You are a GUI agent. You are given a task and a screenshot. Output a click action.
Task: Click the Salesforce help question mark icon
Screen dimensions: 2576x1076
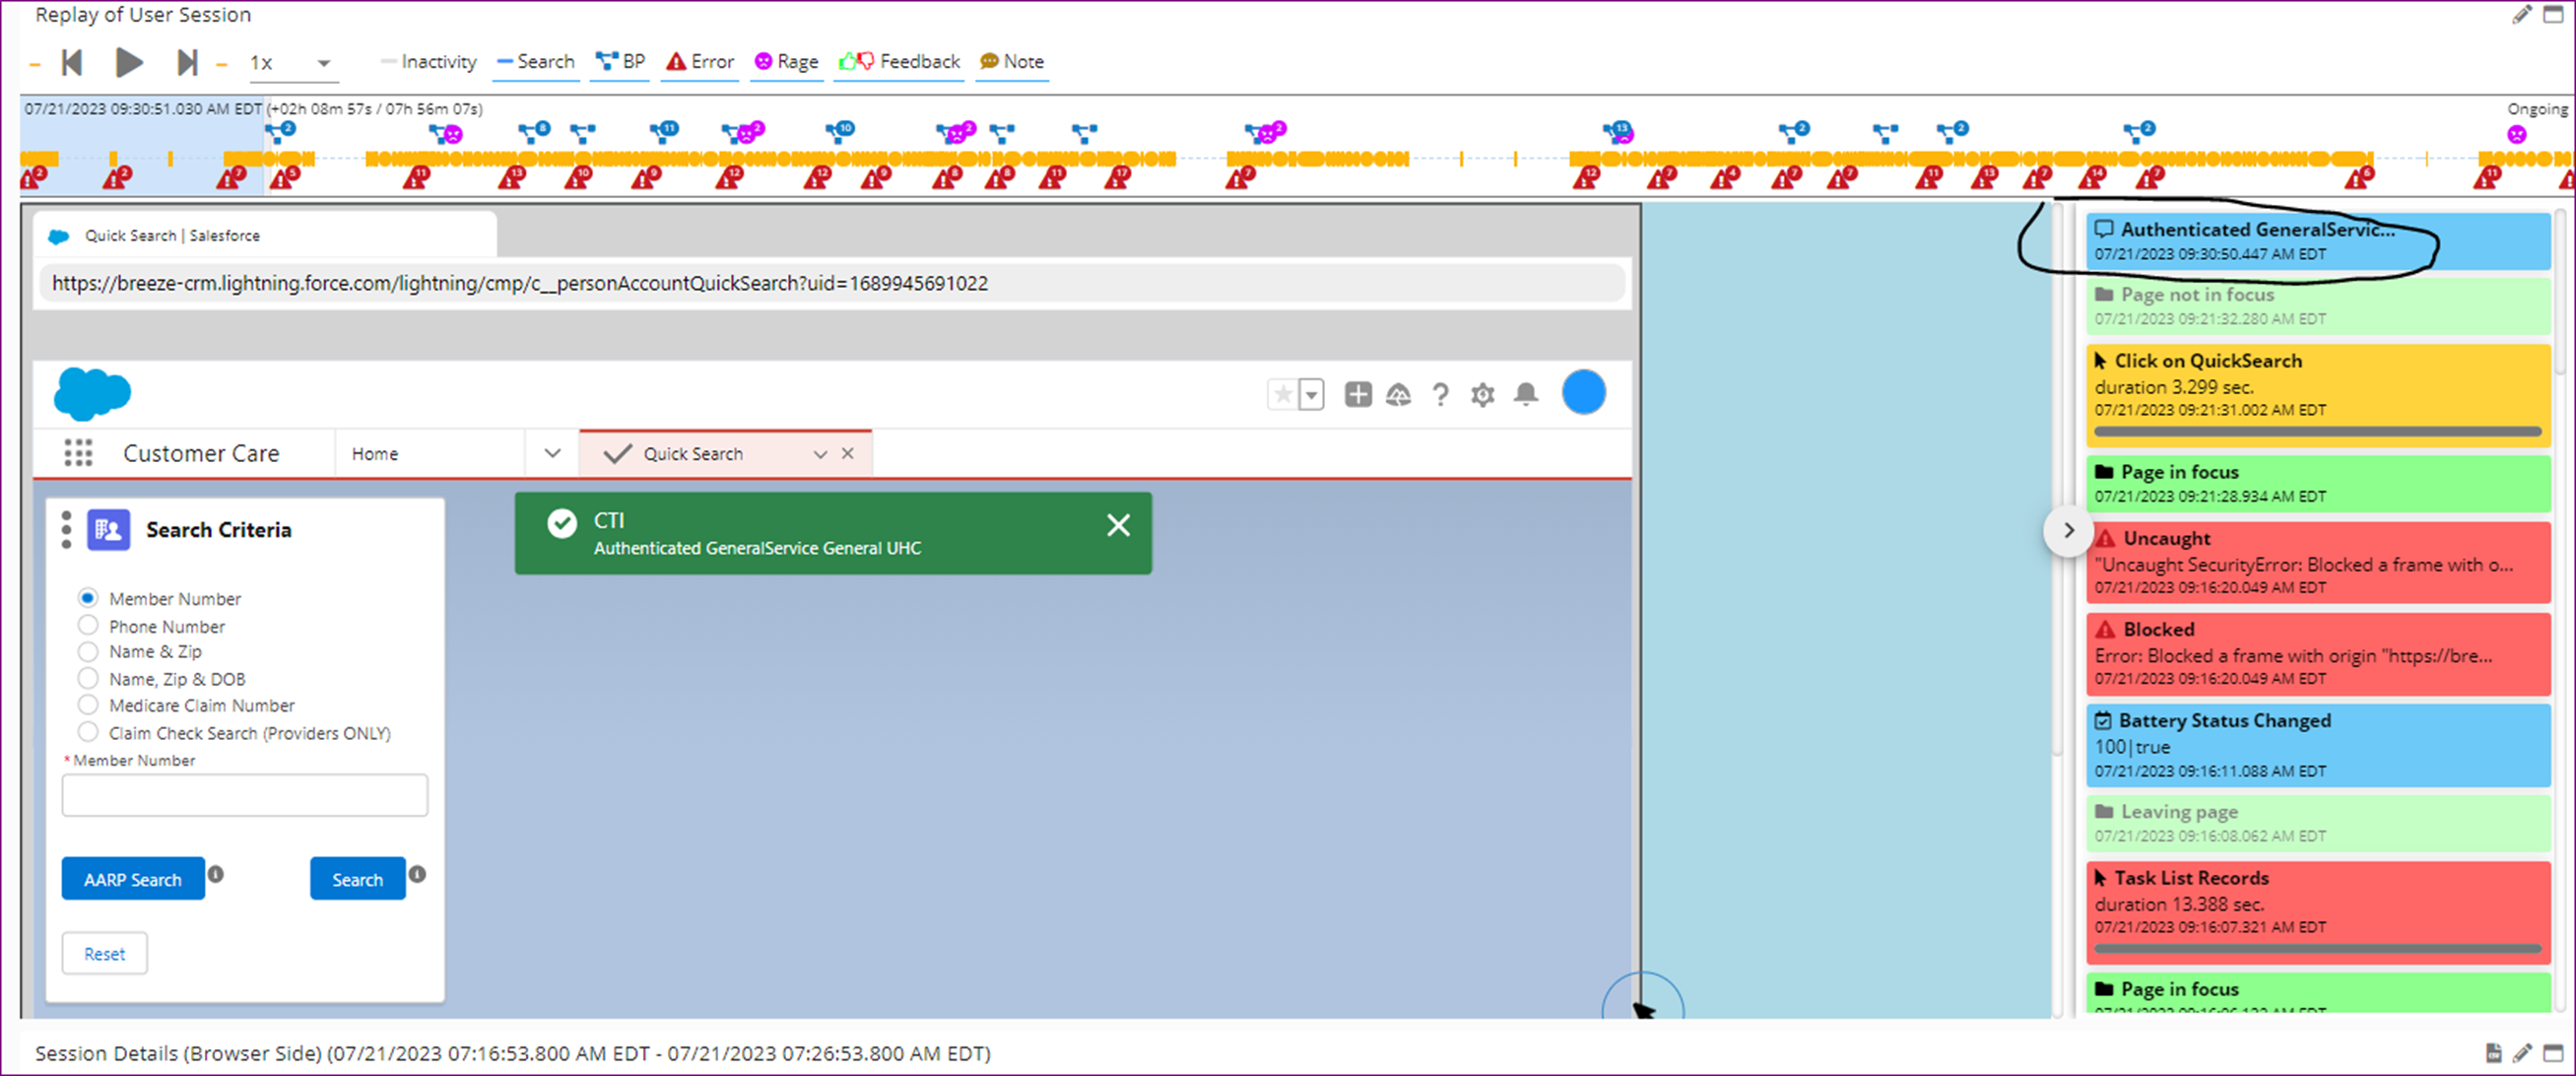[x=1440, y=395]
